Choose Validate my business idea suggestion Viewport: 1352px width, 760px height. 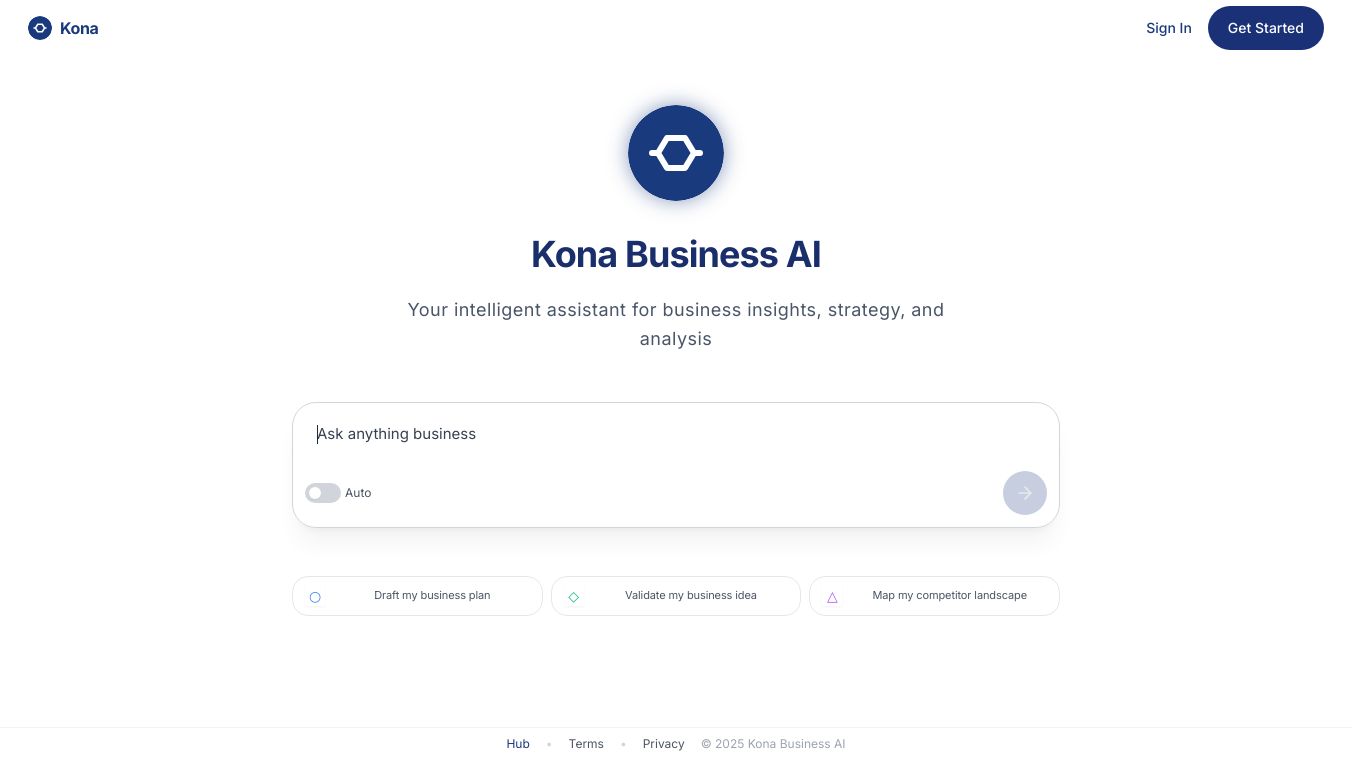coord(690,596)
